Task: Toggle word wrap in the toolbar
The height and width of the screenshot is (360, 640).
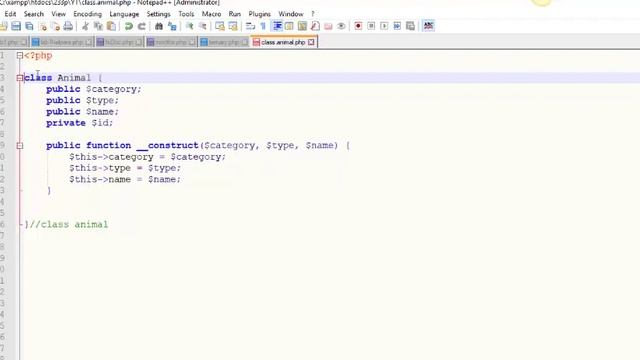Action: click(x=250, y=27)
